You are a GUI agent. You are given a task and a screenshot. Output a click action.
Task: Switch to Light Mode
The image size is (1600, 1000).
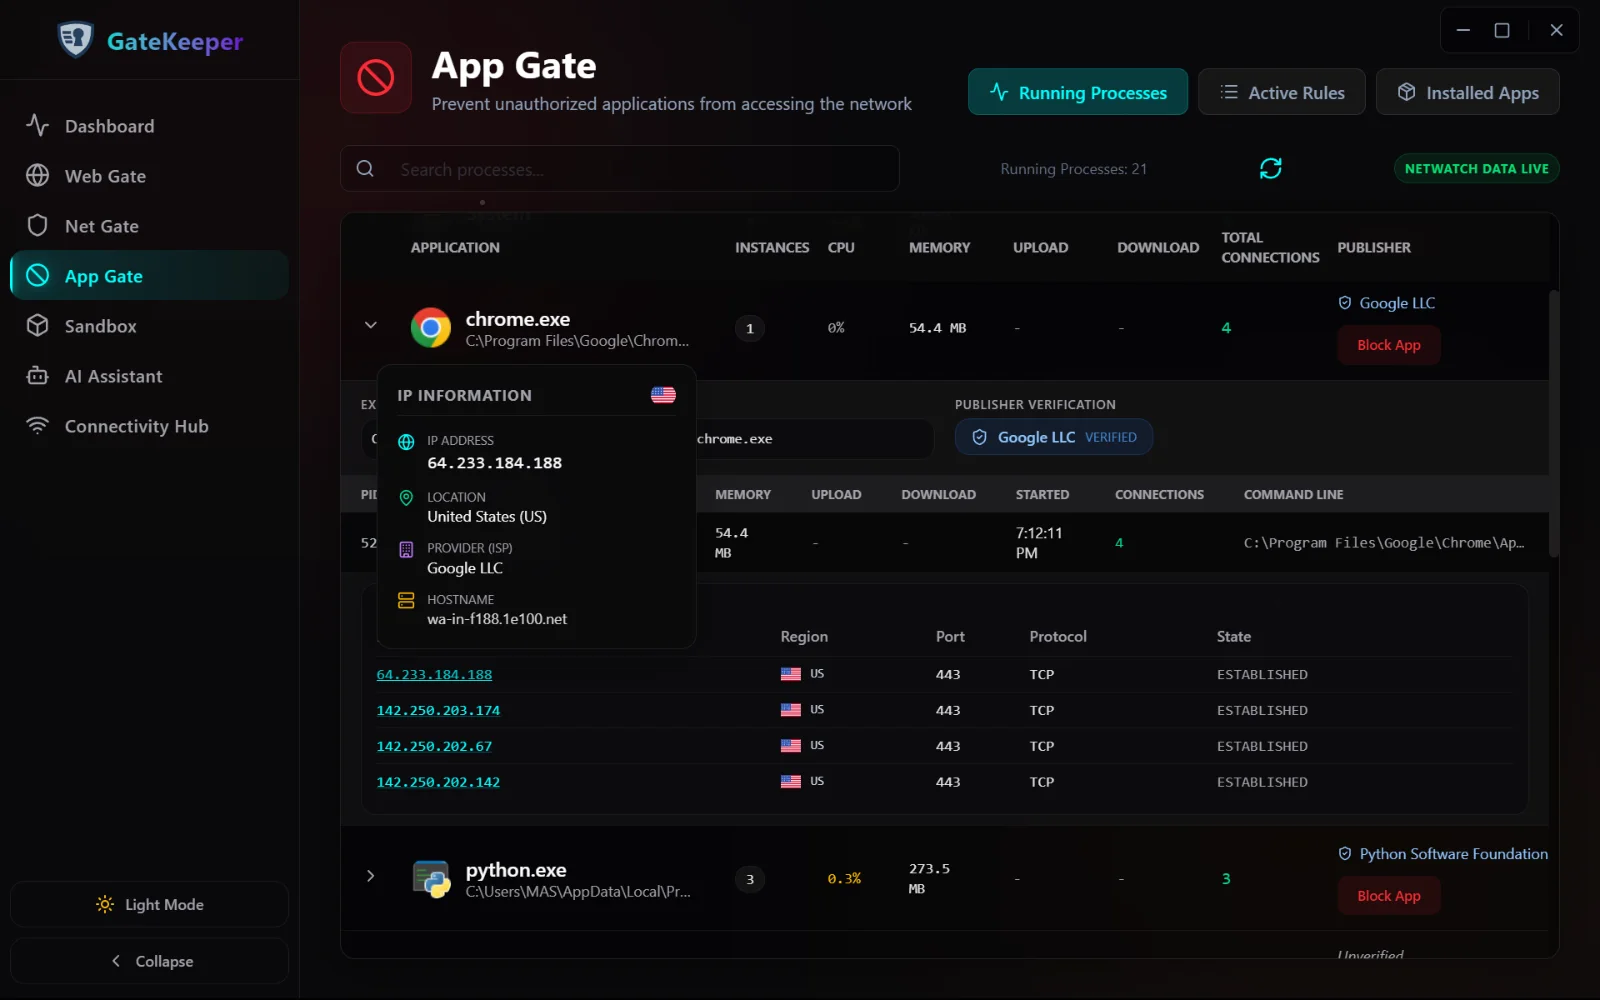click(x=150, y=904)
